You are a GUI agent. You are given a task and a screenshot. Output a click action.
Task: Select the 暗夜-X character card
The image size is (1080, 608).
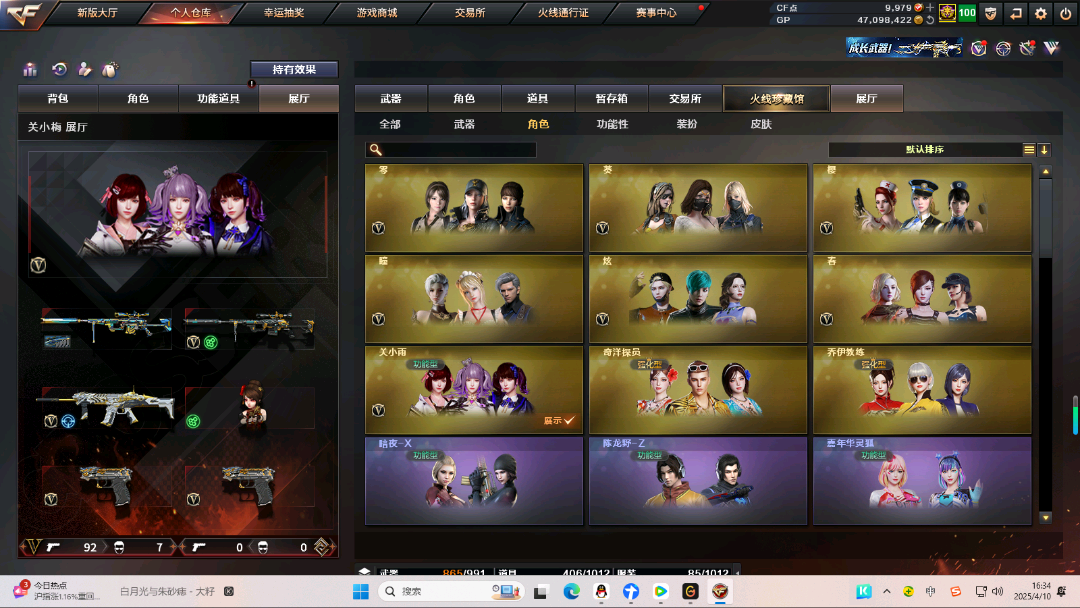(x=474, y=481)
